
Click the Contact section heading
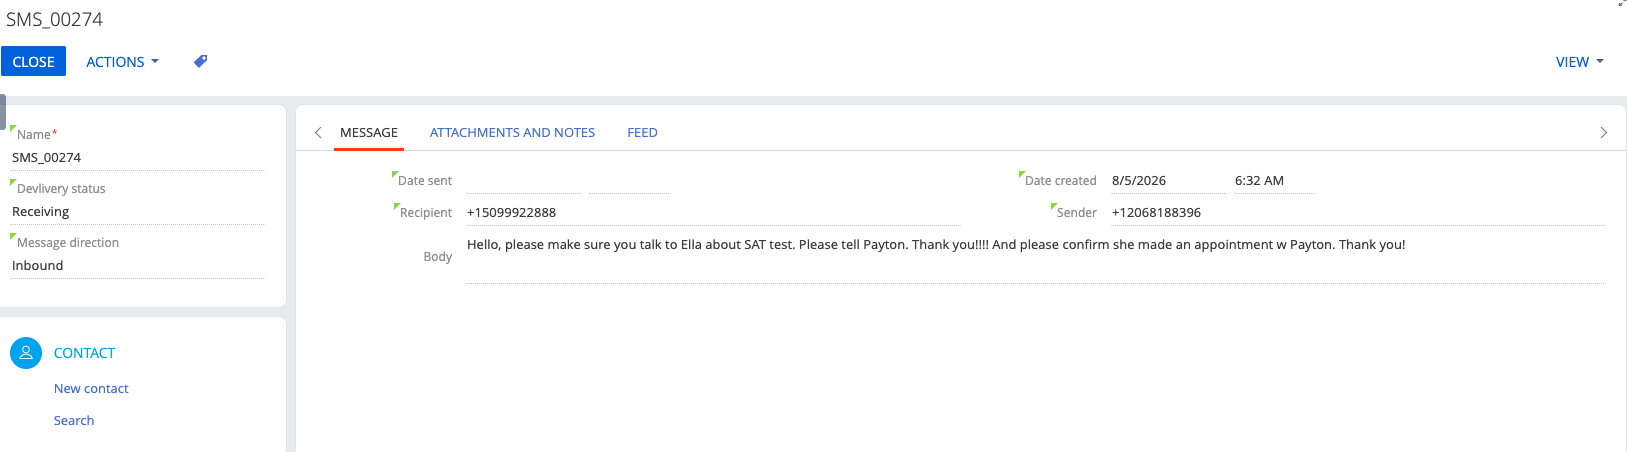pos(84,353)
